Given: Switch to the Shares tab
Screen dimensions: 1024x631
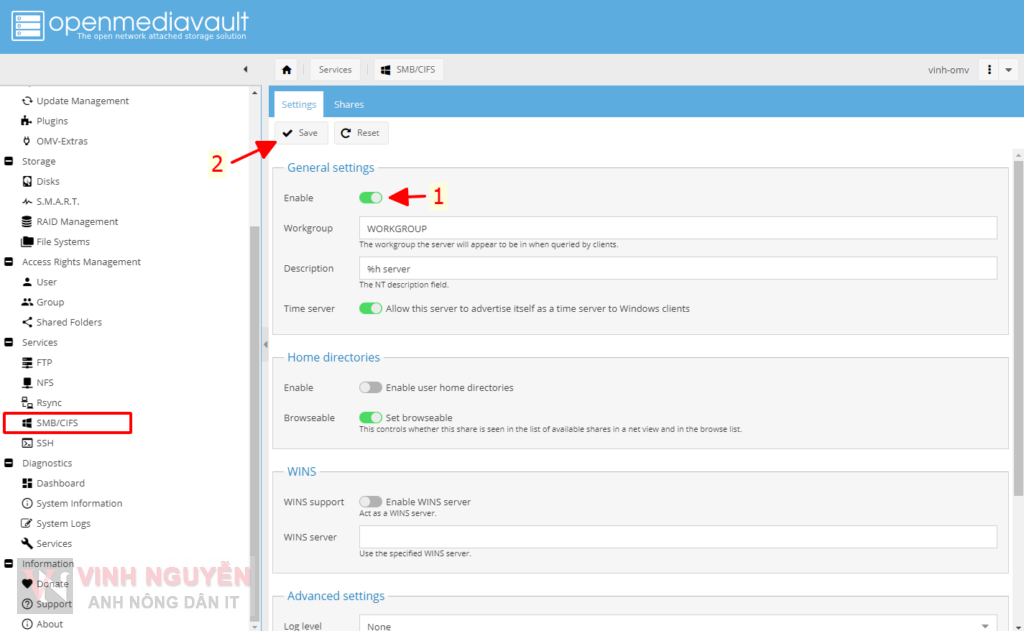Looking at the screenshot, I should tap(348, 103).
